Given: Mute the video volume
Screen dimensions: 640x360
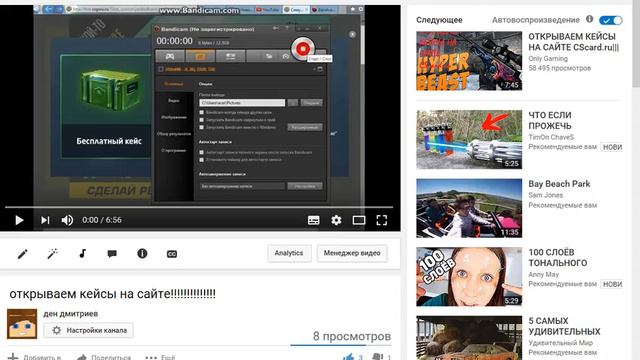Looking at the screenshot, I should tap(67, 220).
